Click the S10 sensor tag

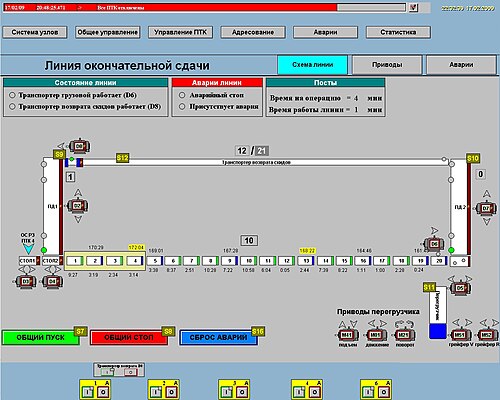click(x=473, y=158)
